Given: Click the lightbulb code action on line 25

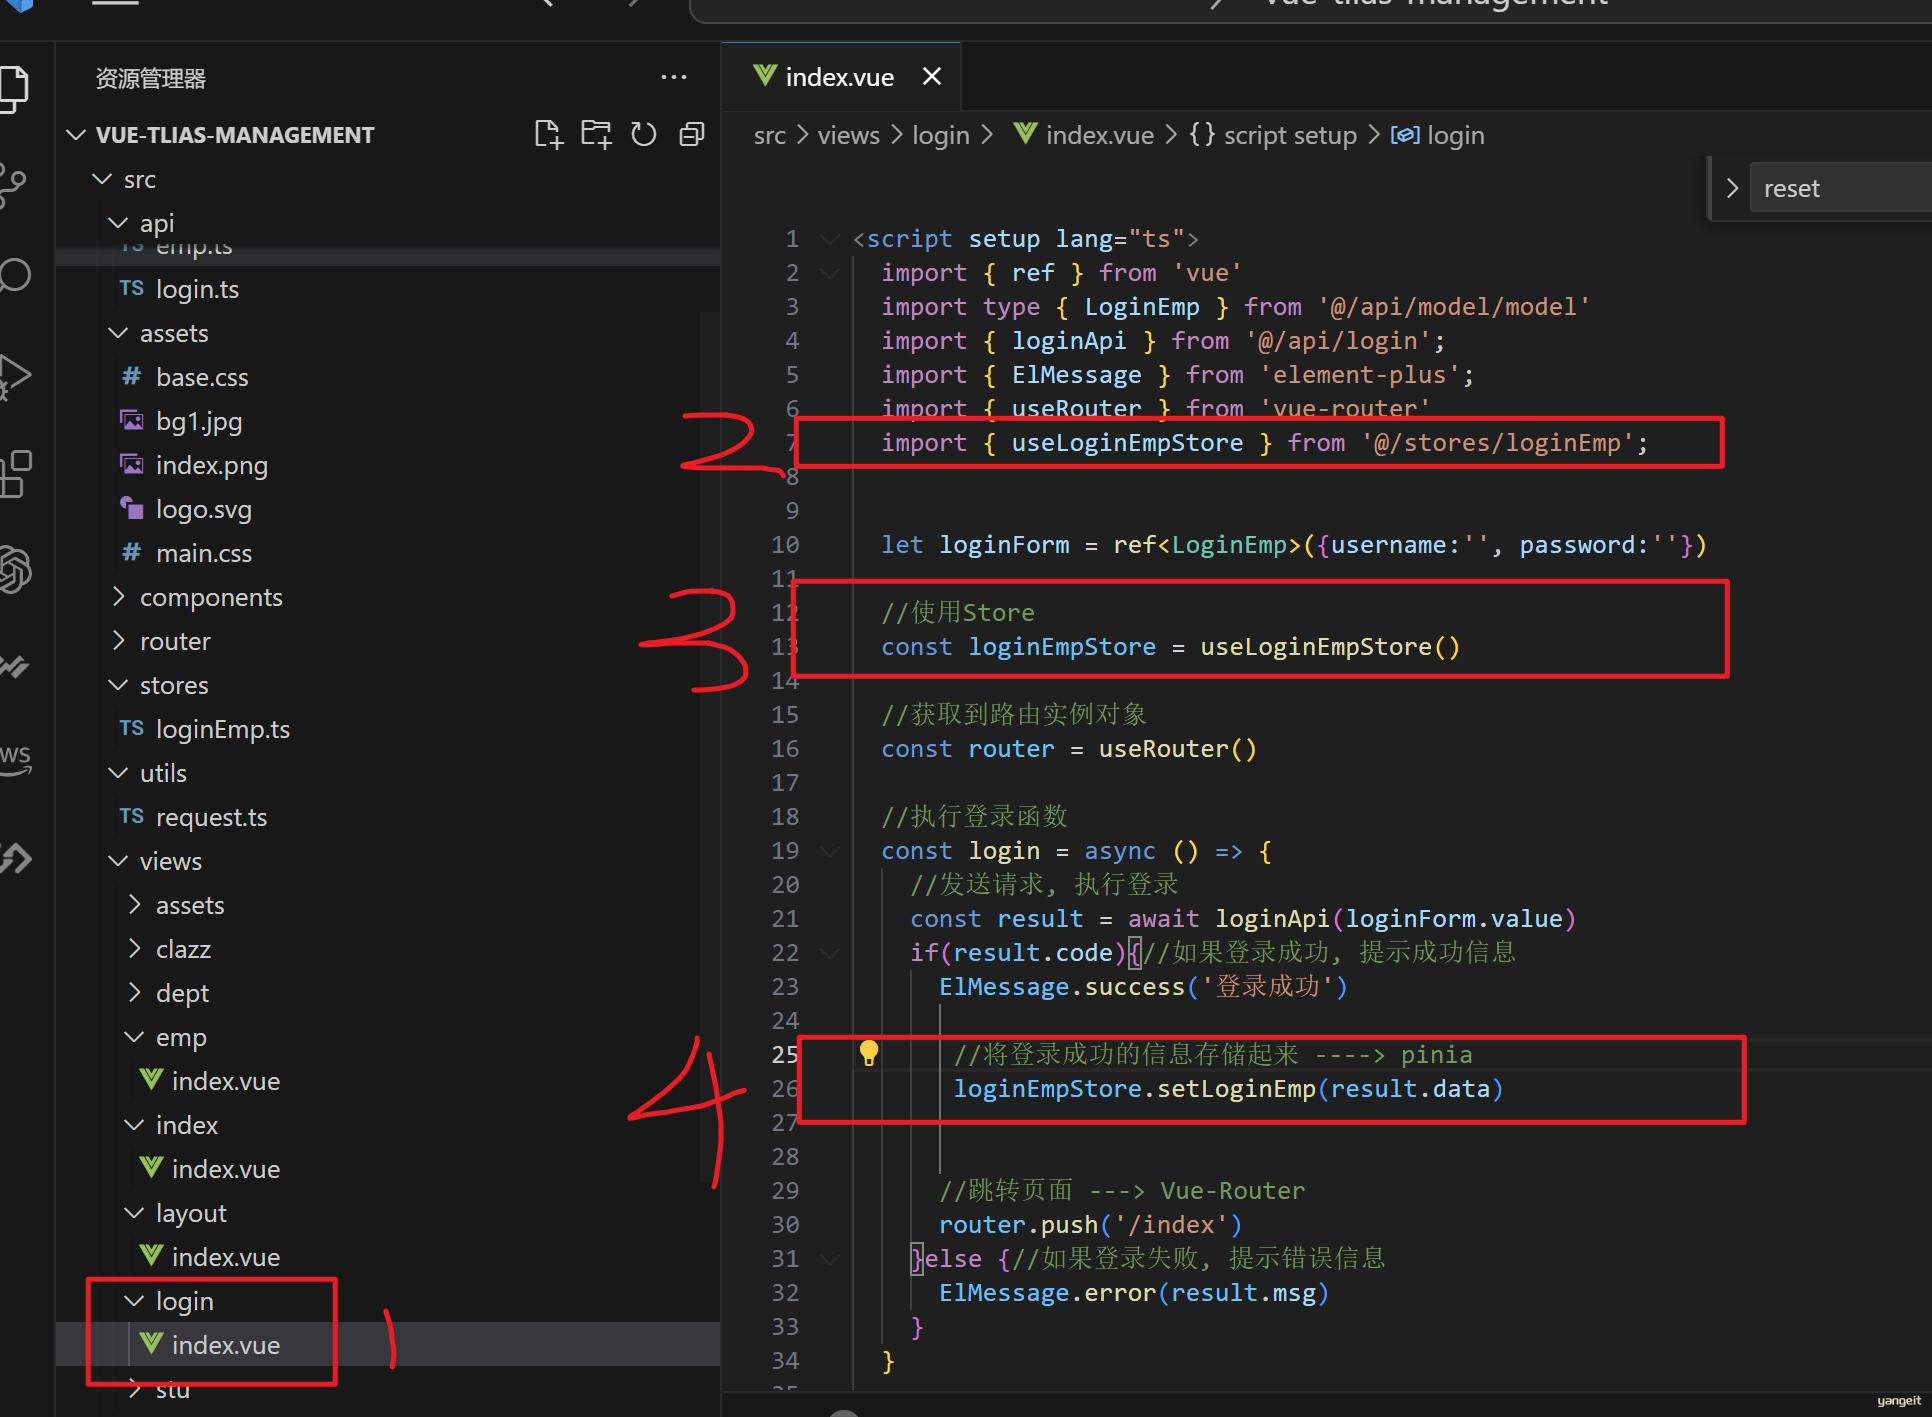Looking at the screenshot, I should 869,1053.
